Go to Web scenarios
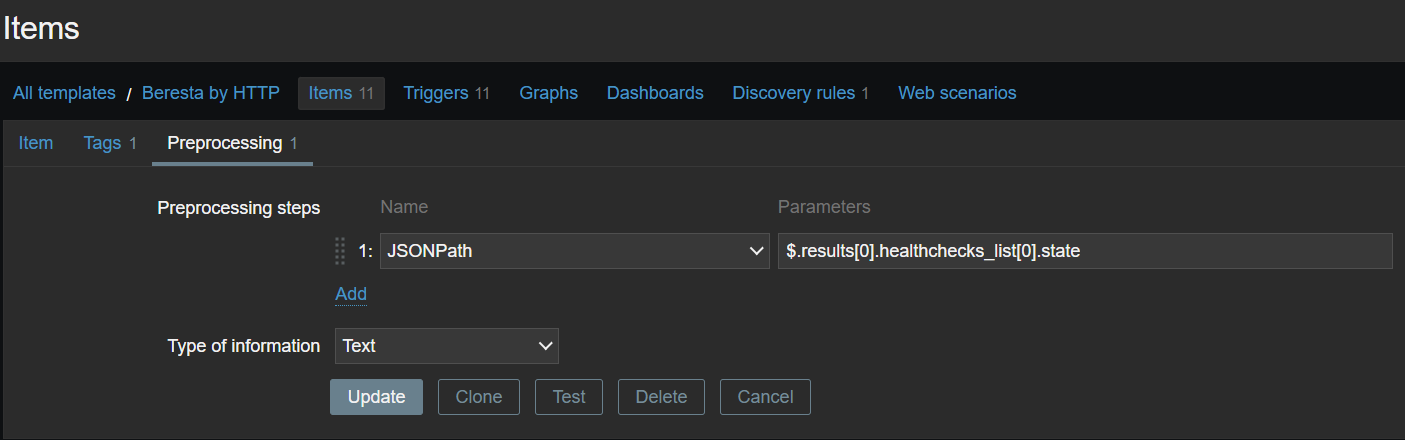This screenshot has width=1405, height=440. [957, 93]
